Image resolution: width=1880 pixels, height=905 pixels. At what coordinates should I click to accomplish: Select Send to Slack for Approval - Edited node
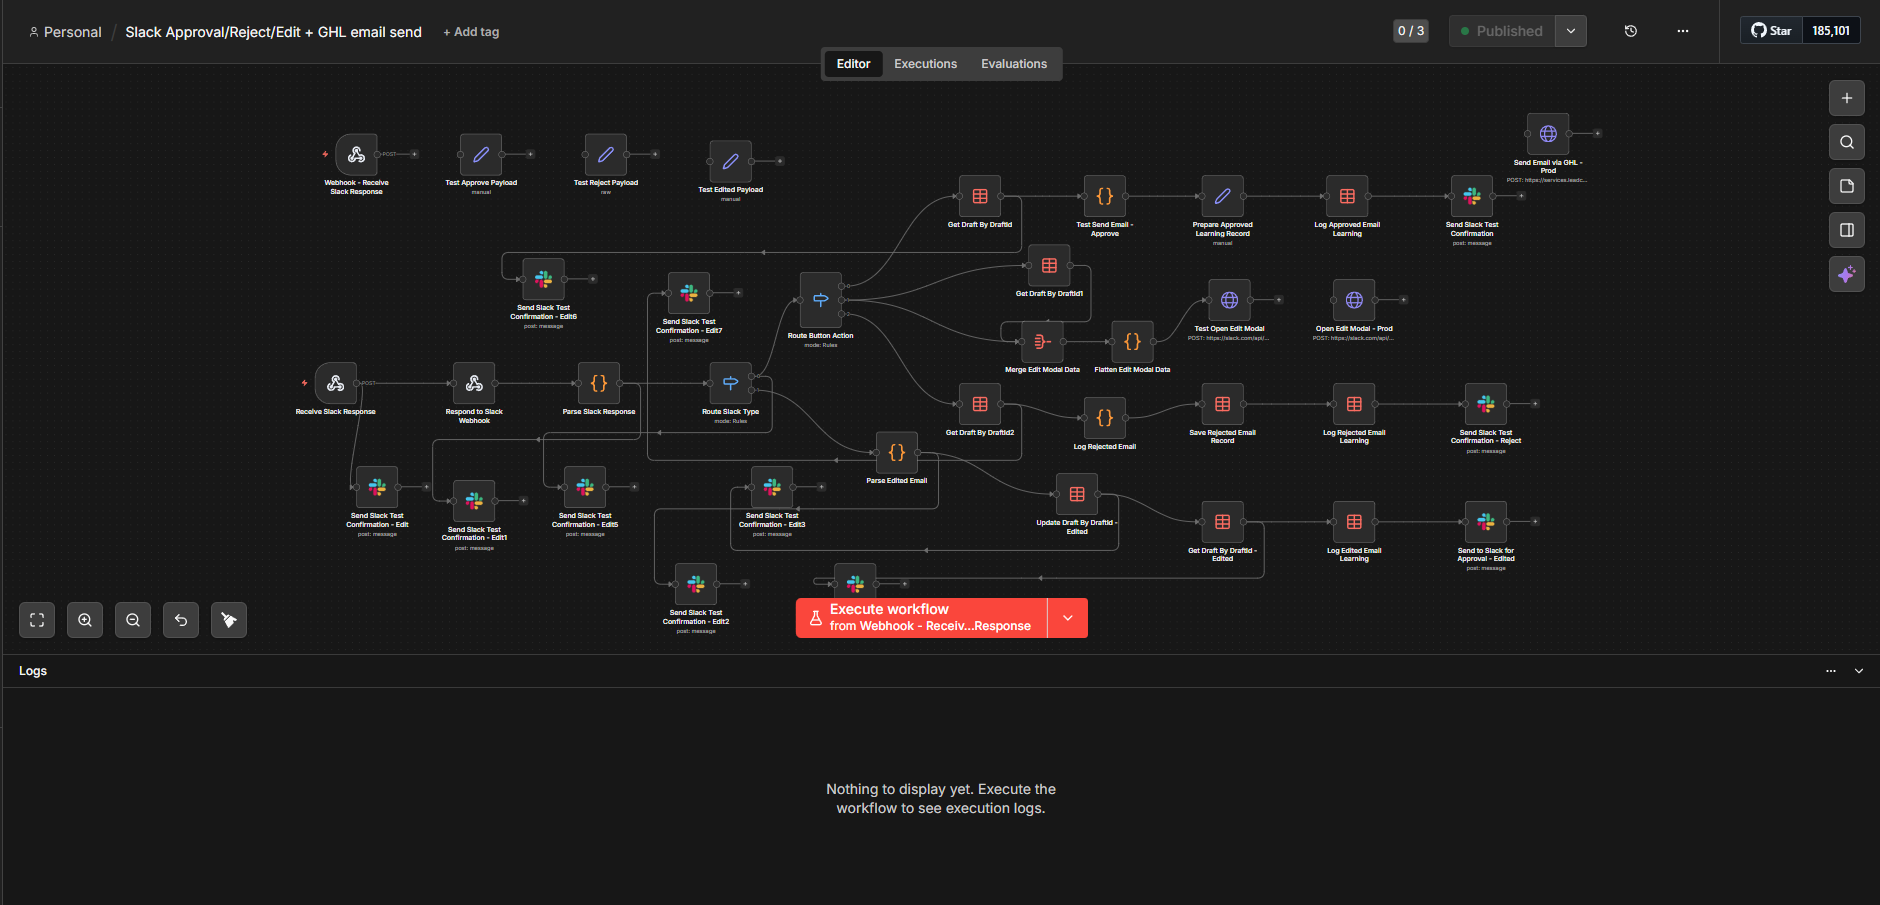1486,522
